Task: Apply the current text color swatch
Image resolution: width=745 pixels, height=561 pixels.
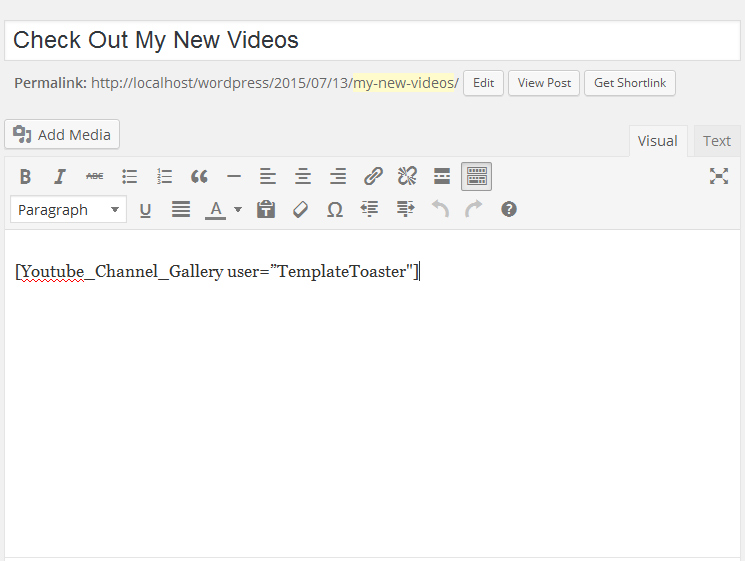Action: (x=215, y=210)
